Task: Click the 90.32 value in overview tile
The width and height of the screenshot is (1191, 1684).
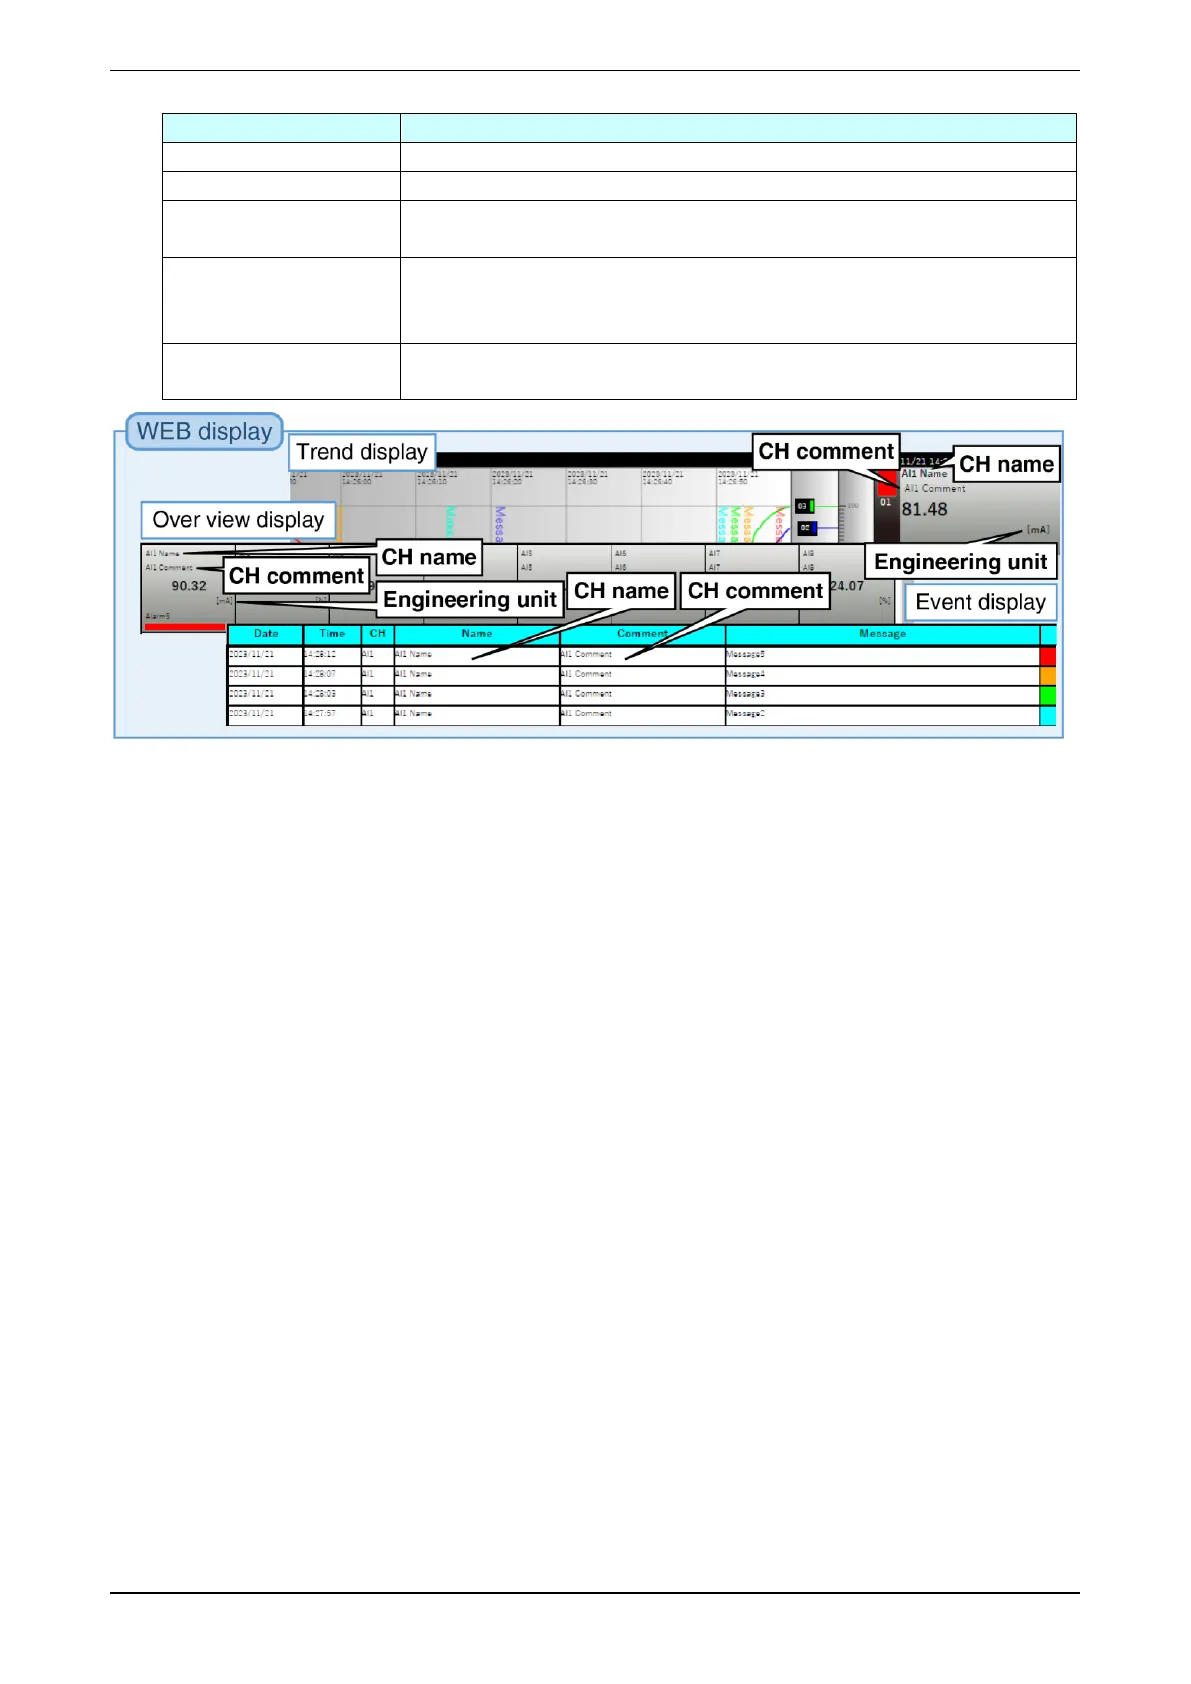Action: coord(189,586)
